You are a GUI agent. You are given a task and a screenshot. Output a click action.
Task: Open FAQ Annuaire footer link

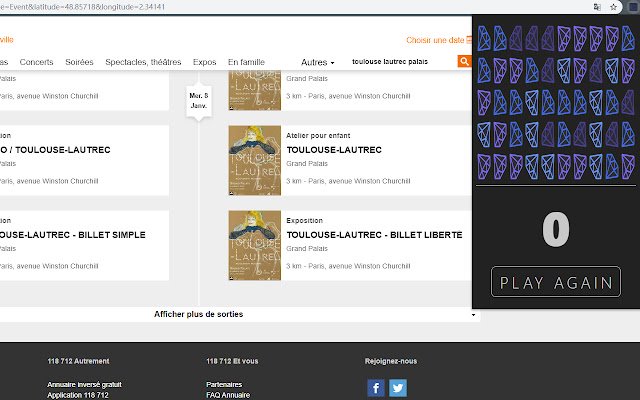(x=228, y=395)
